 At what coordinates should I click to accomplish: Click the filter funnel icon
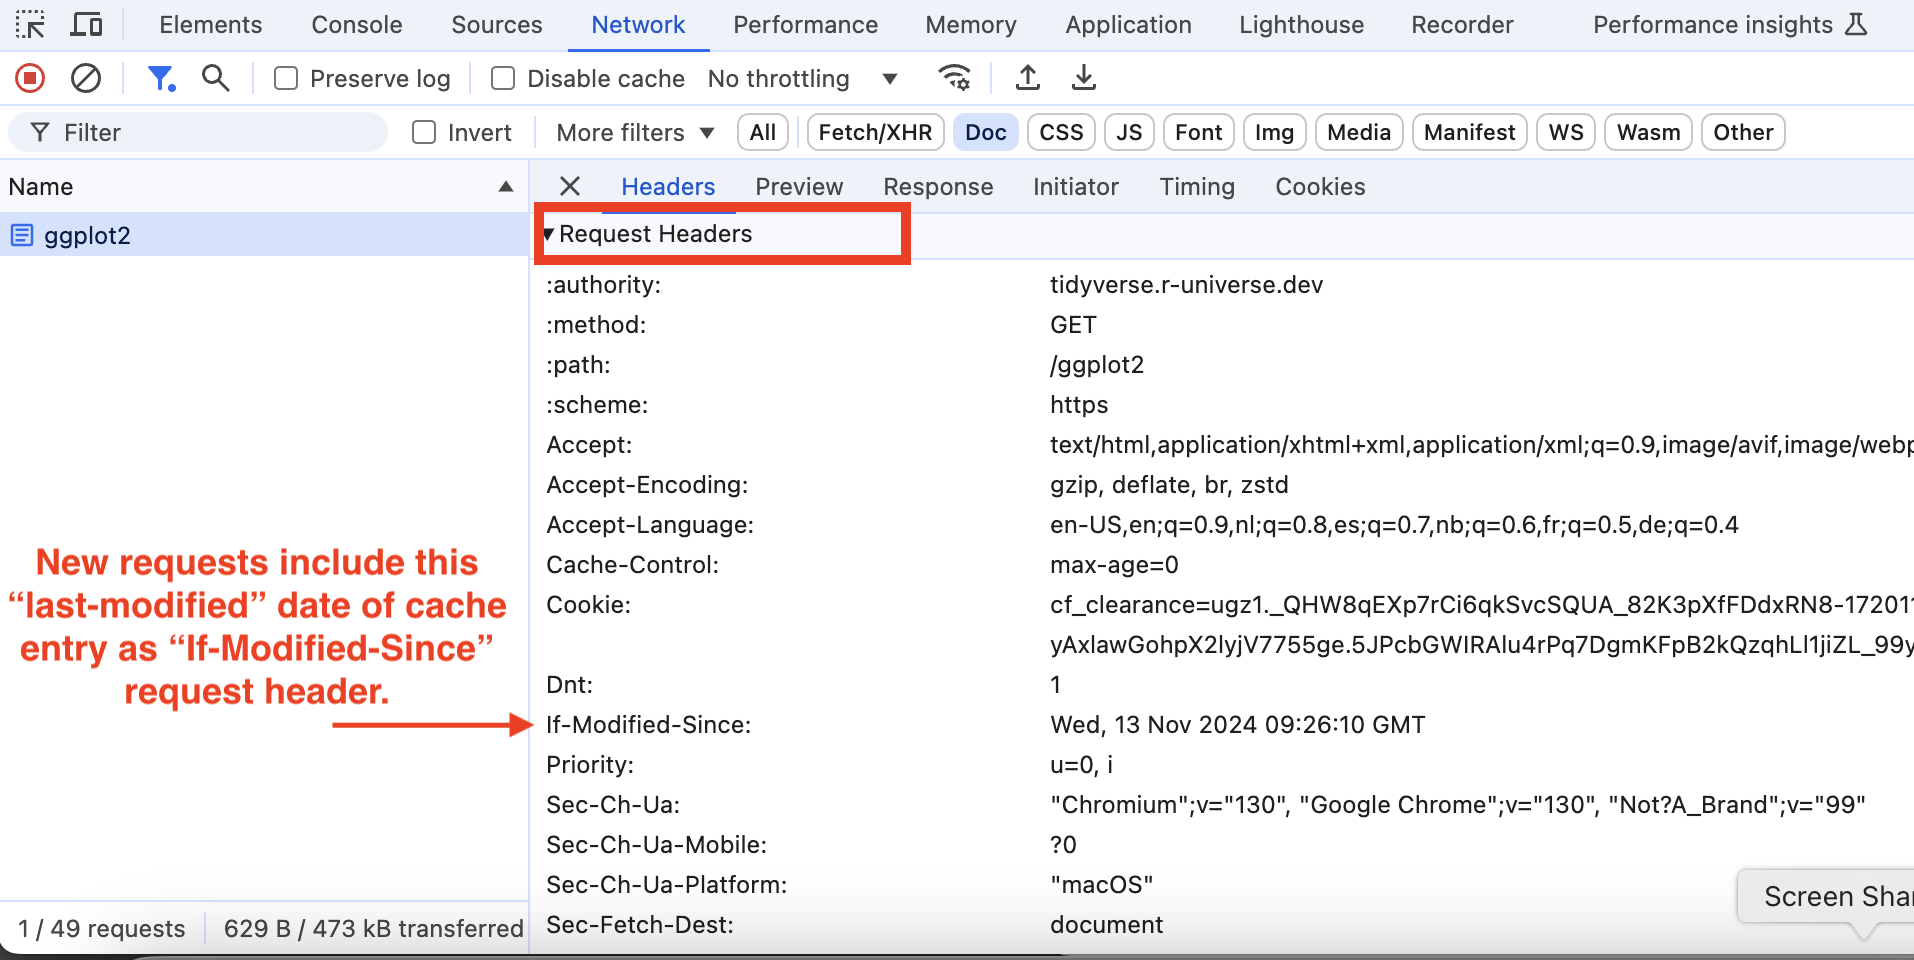click(160, 78)
